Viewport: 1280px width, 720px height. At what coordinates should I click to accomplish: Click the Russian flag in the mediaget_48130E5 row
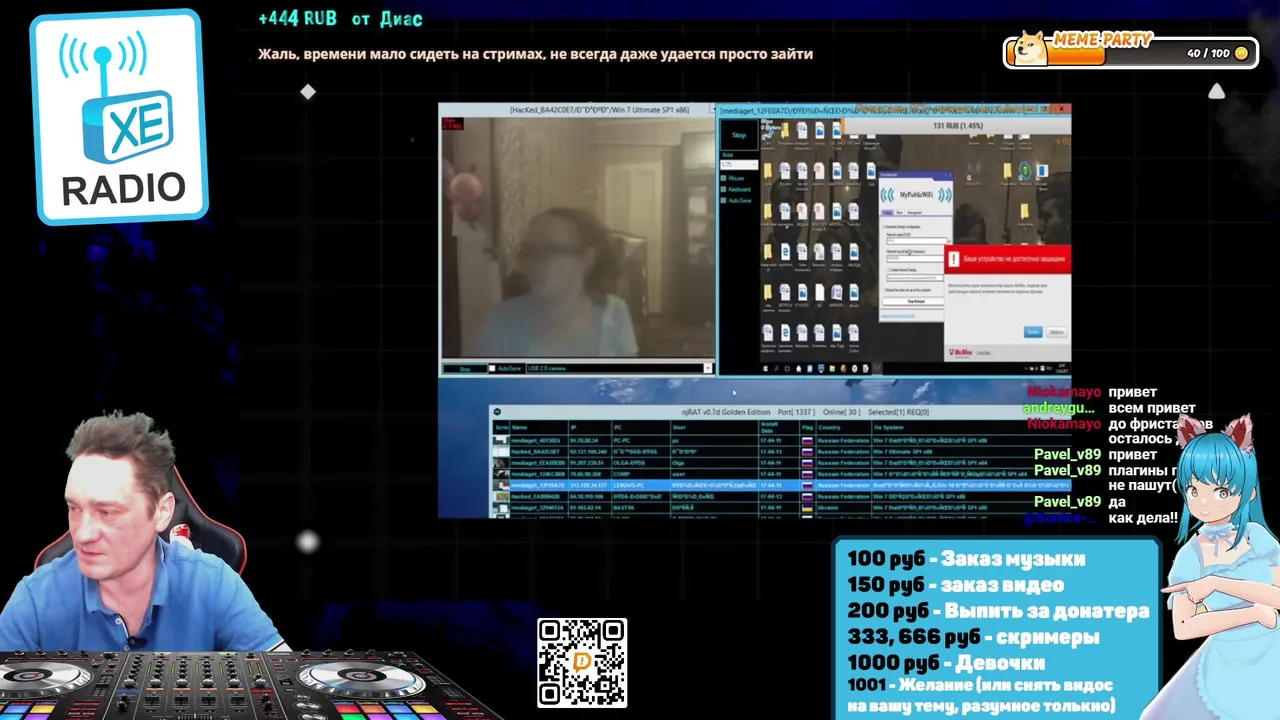pyautogui.click(x=807, y=440)
